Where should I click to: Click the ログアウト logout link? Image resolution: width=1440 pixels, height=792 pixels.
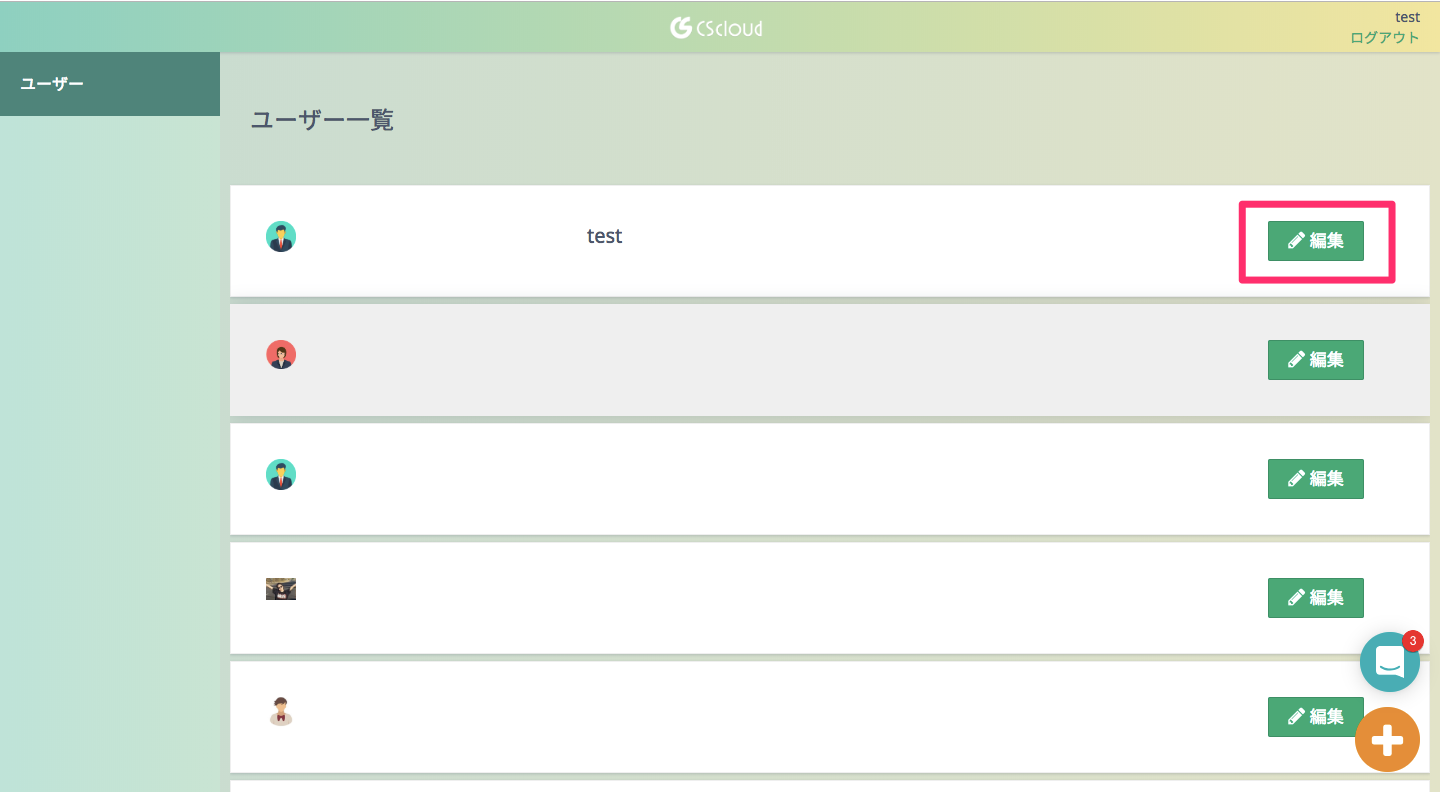[1384, 38]
